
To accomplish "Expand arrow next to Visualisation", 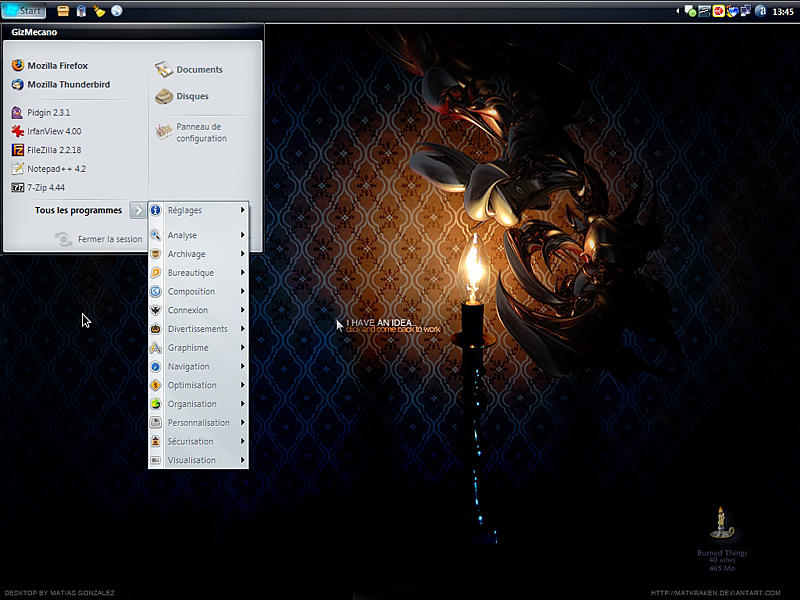I will (x=243, y=460).
